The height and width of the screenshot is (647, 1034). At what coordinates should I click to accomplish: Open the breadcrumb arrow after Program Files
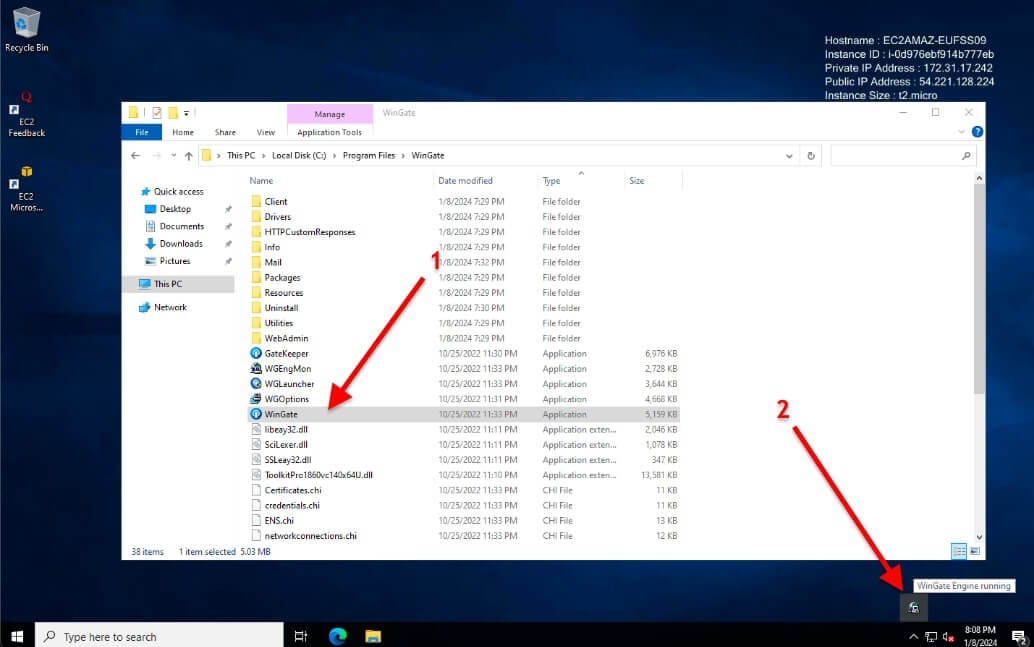(403, 156)
